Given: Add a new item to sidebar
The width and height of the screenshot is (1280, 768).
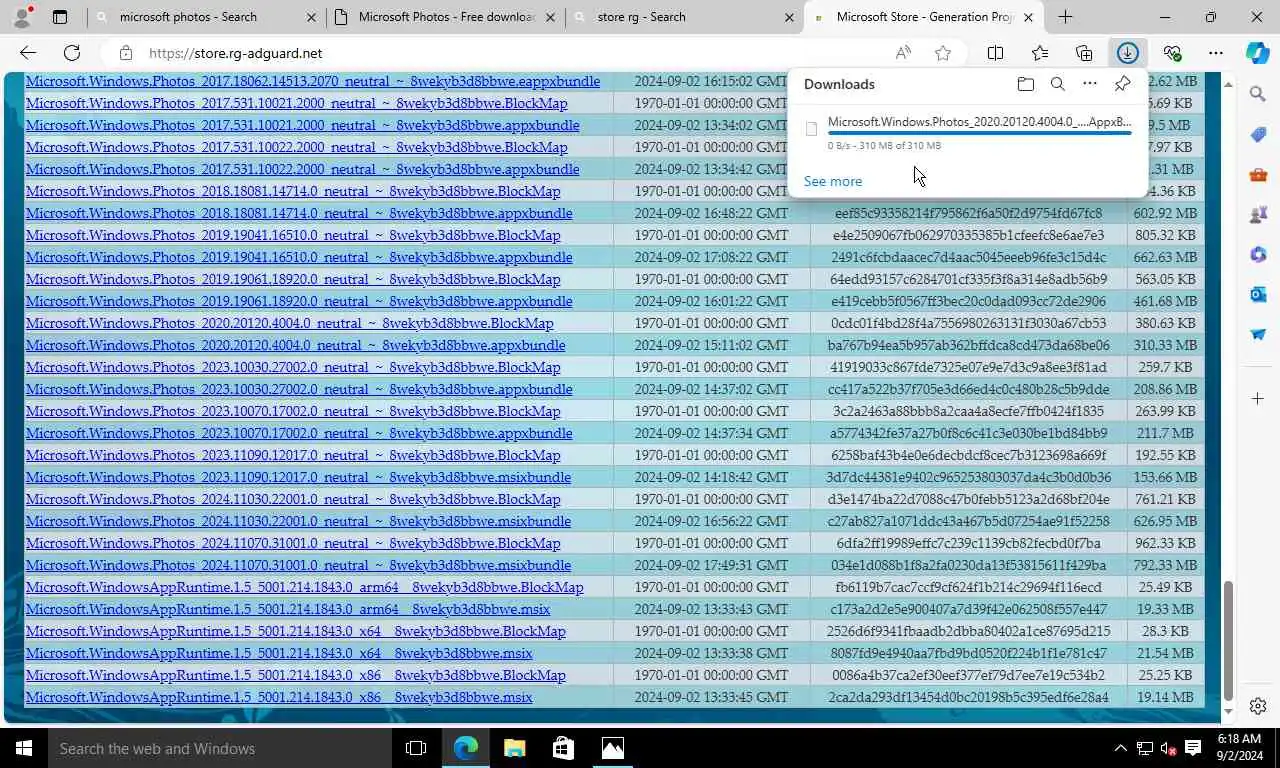Looking at the screenshot, I should tap(1258, 399).
